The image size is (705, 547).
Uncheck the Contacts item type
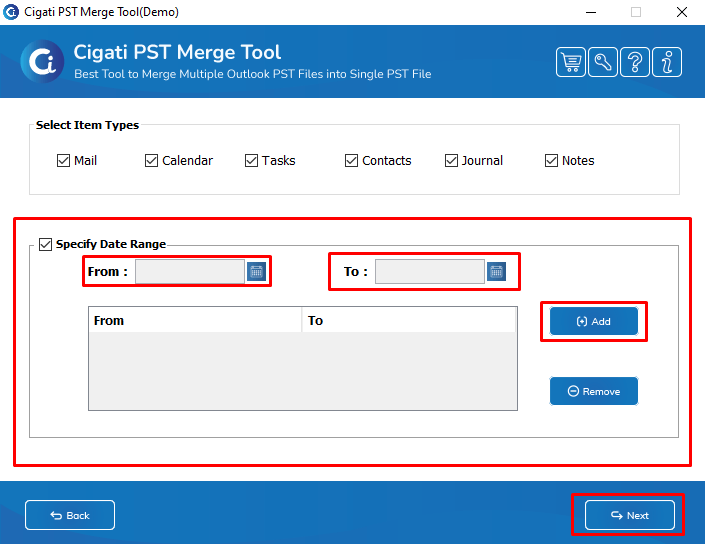click(351, 160)
